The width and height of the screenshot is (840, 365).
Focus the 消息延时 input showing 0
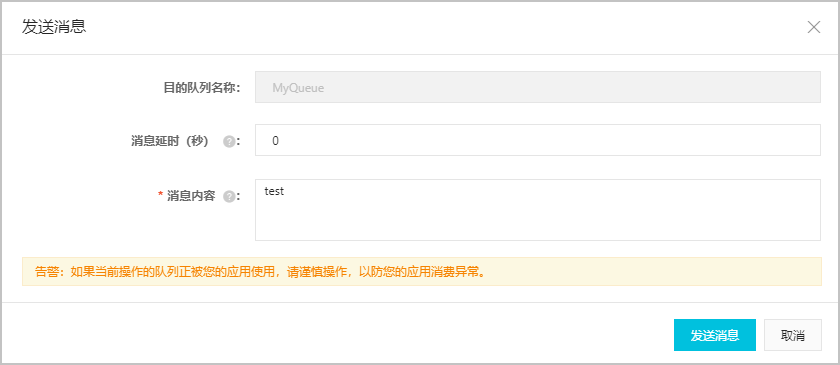[x=538, y=140]
